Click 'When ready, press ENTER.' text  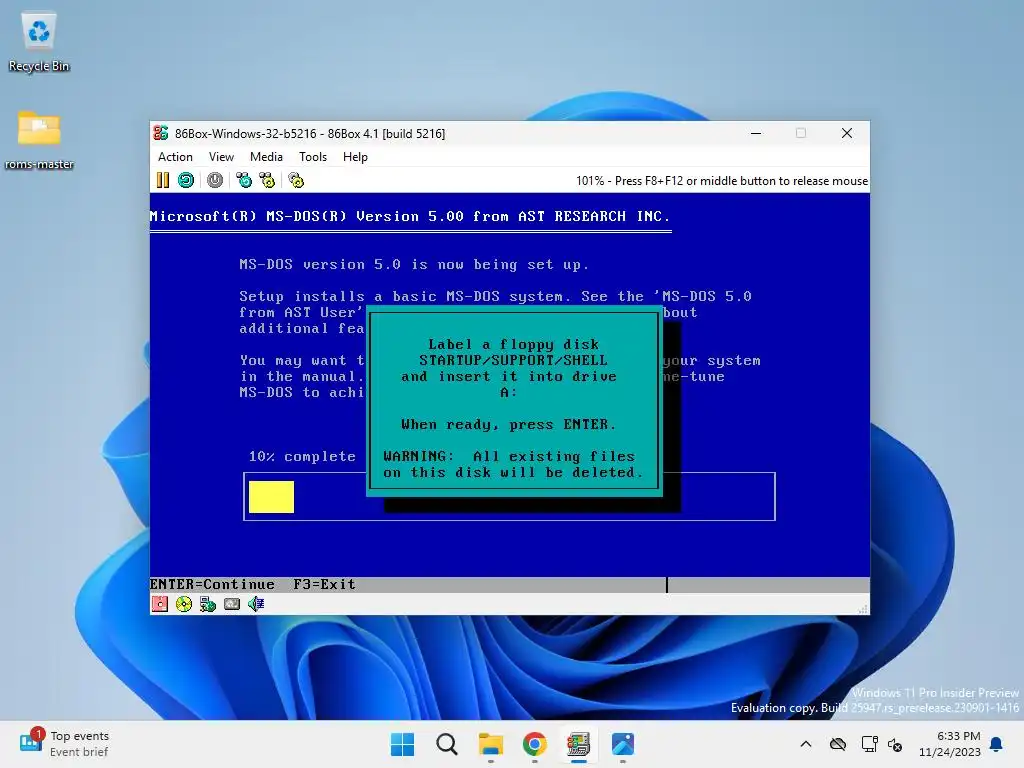point(508,424)
